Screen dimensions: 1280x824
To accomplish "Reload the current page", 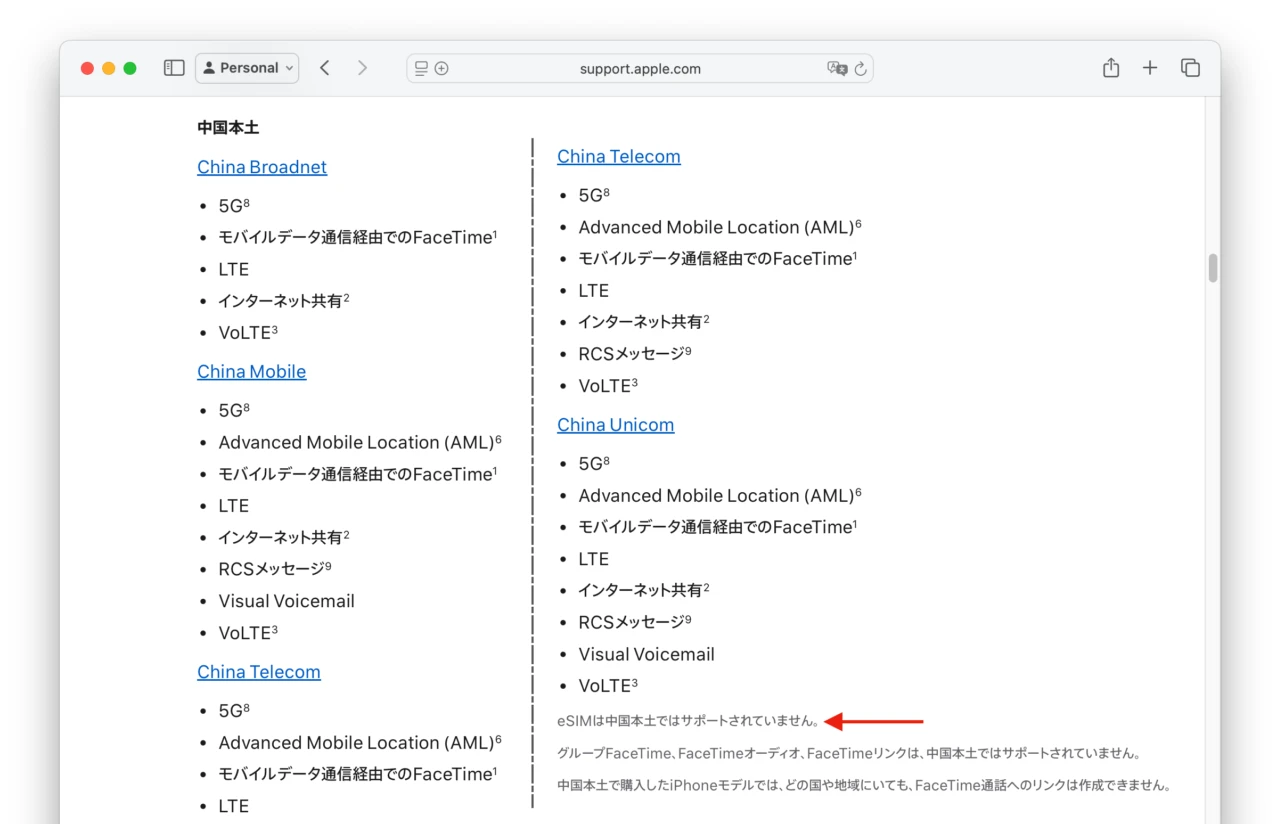I will pyautogui.click(x=860, y=69).
